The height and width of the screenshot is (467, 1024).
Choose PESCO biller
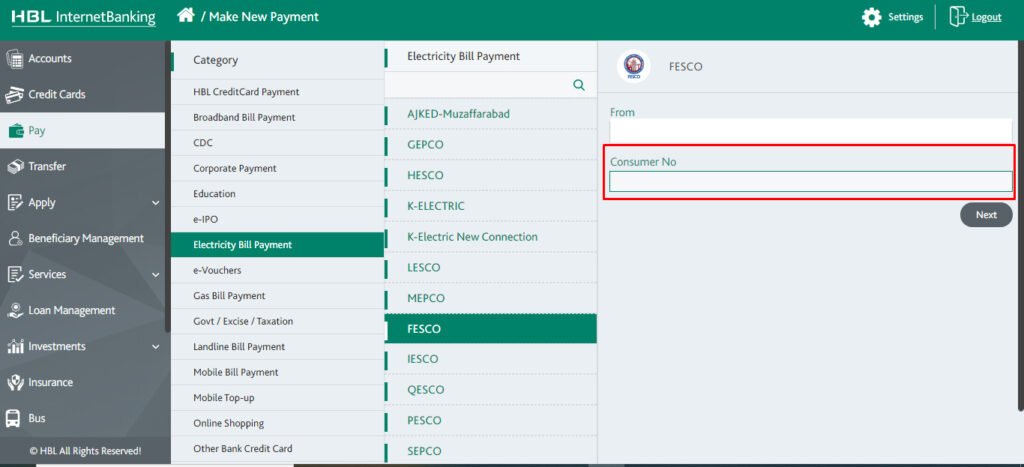click(490, 421)
